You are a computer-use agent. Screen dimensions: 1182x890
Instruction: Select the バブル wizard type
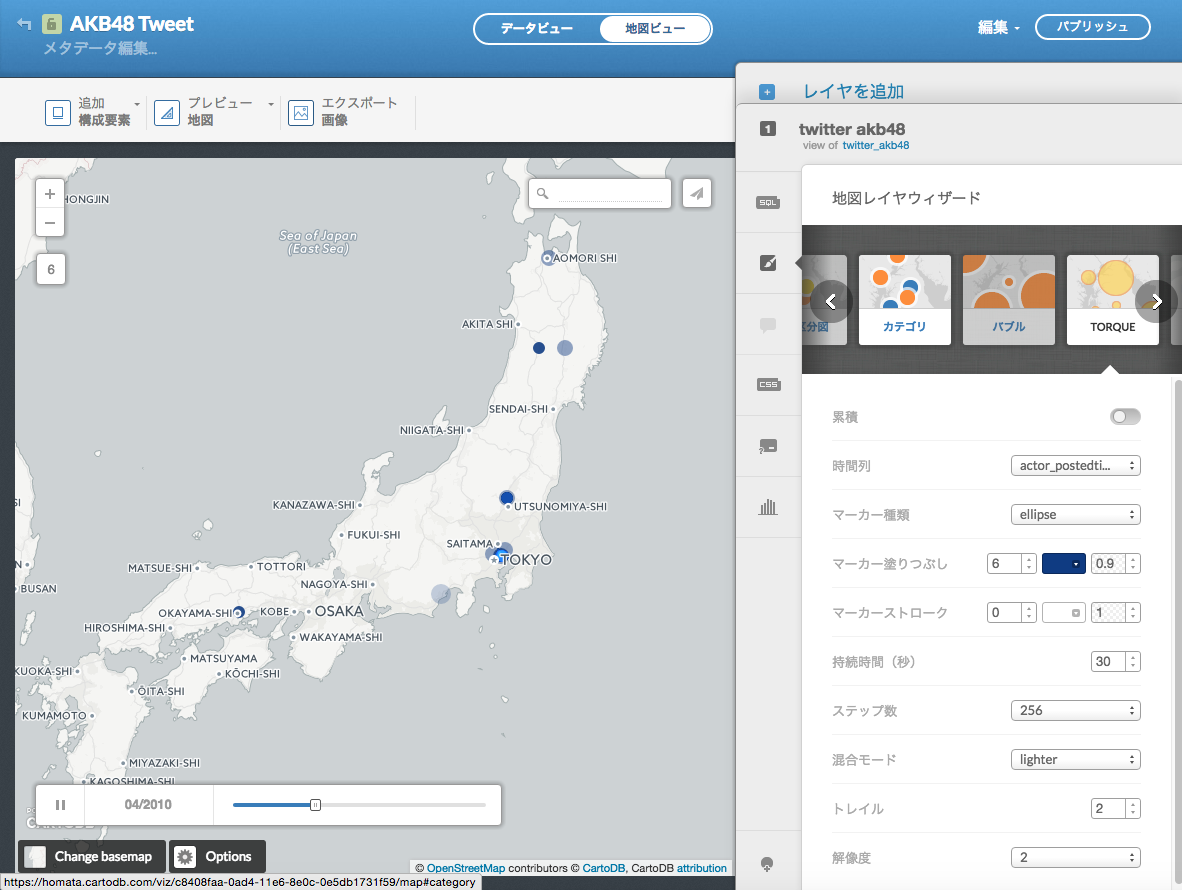pyautogui.click(x=1009, y=299)
